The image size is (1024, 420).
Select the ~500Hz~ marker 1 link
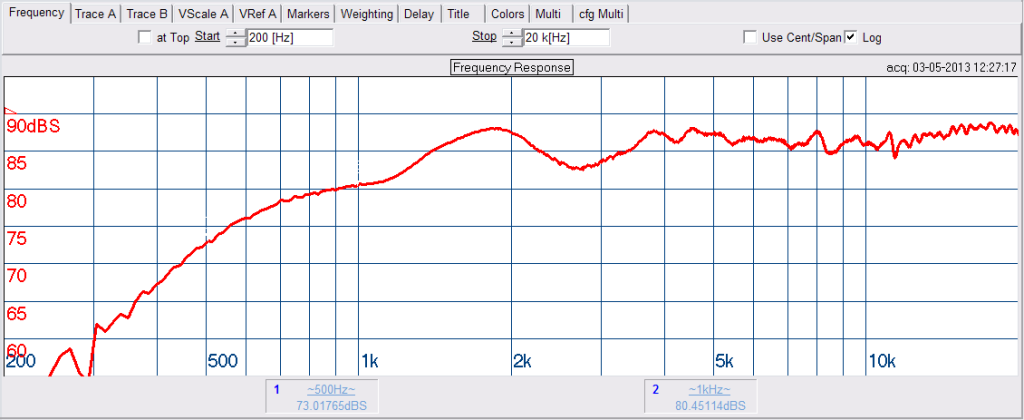click(330, 389)
